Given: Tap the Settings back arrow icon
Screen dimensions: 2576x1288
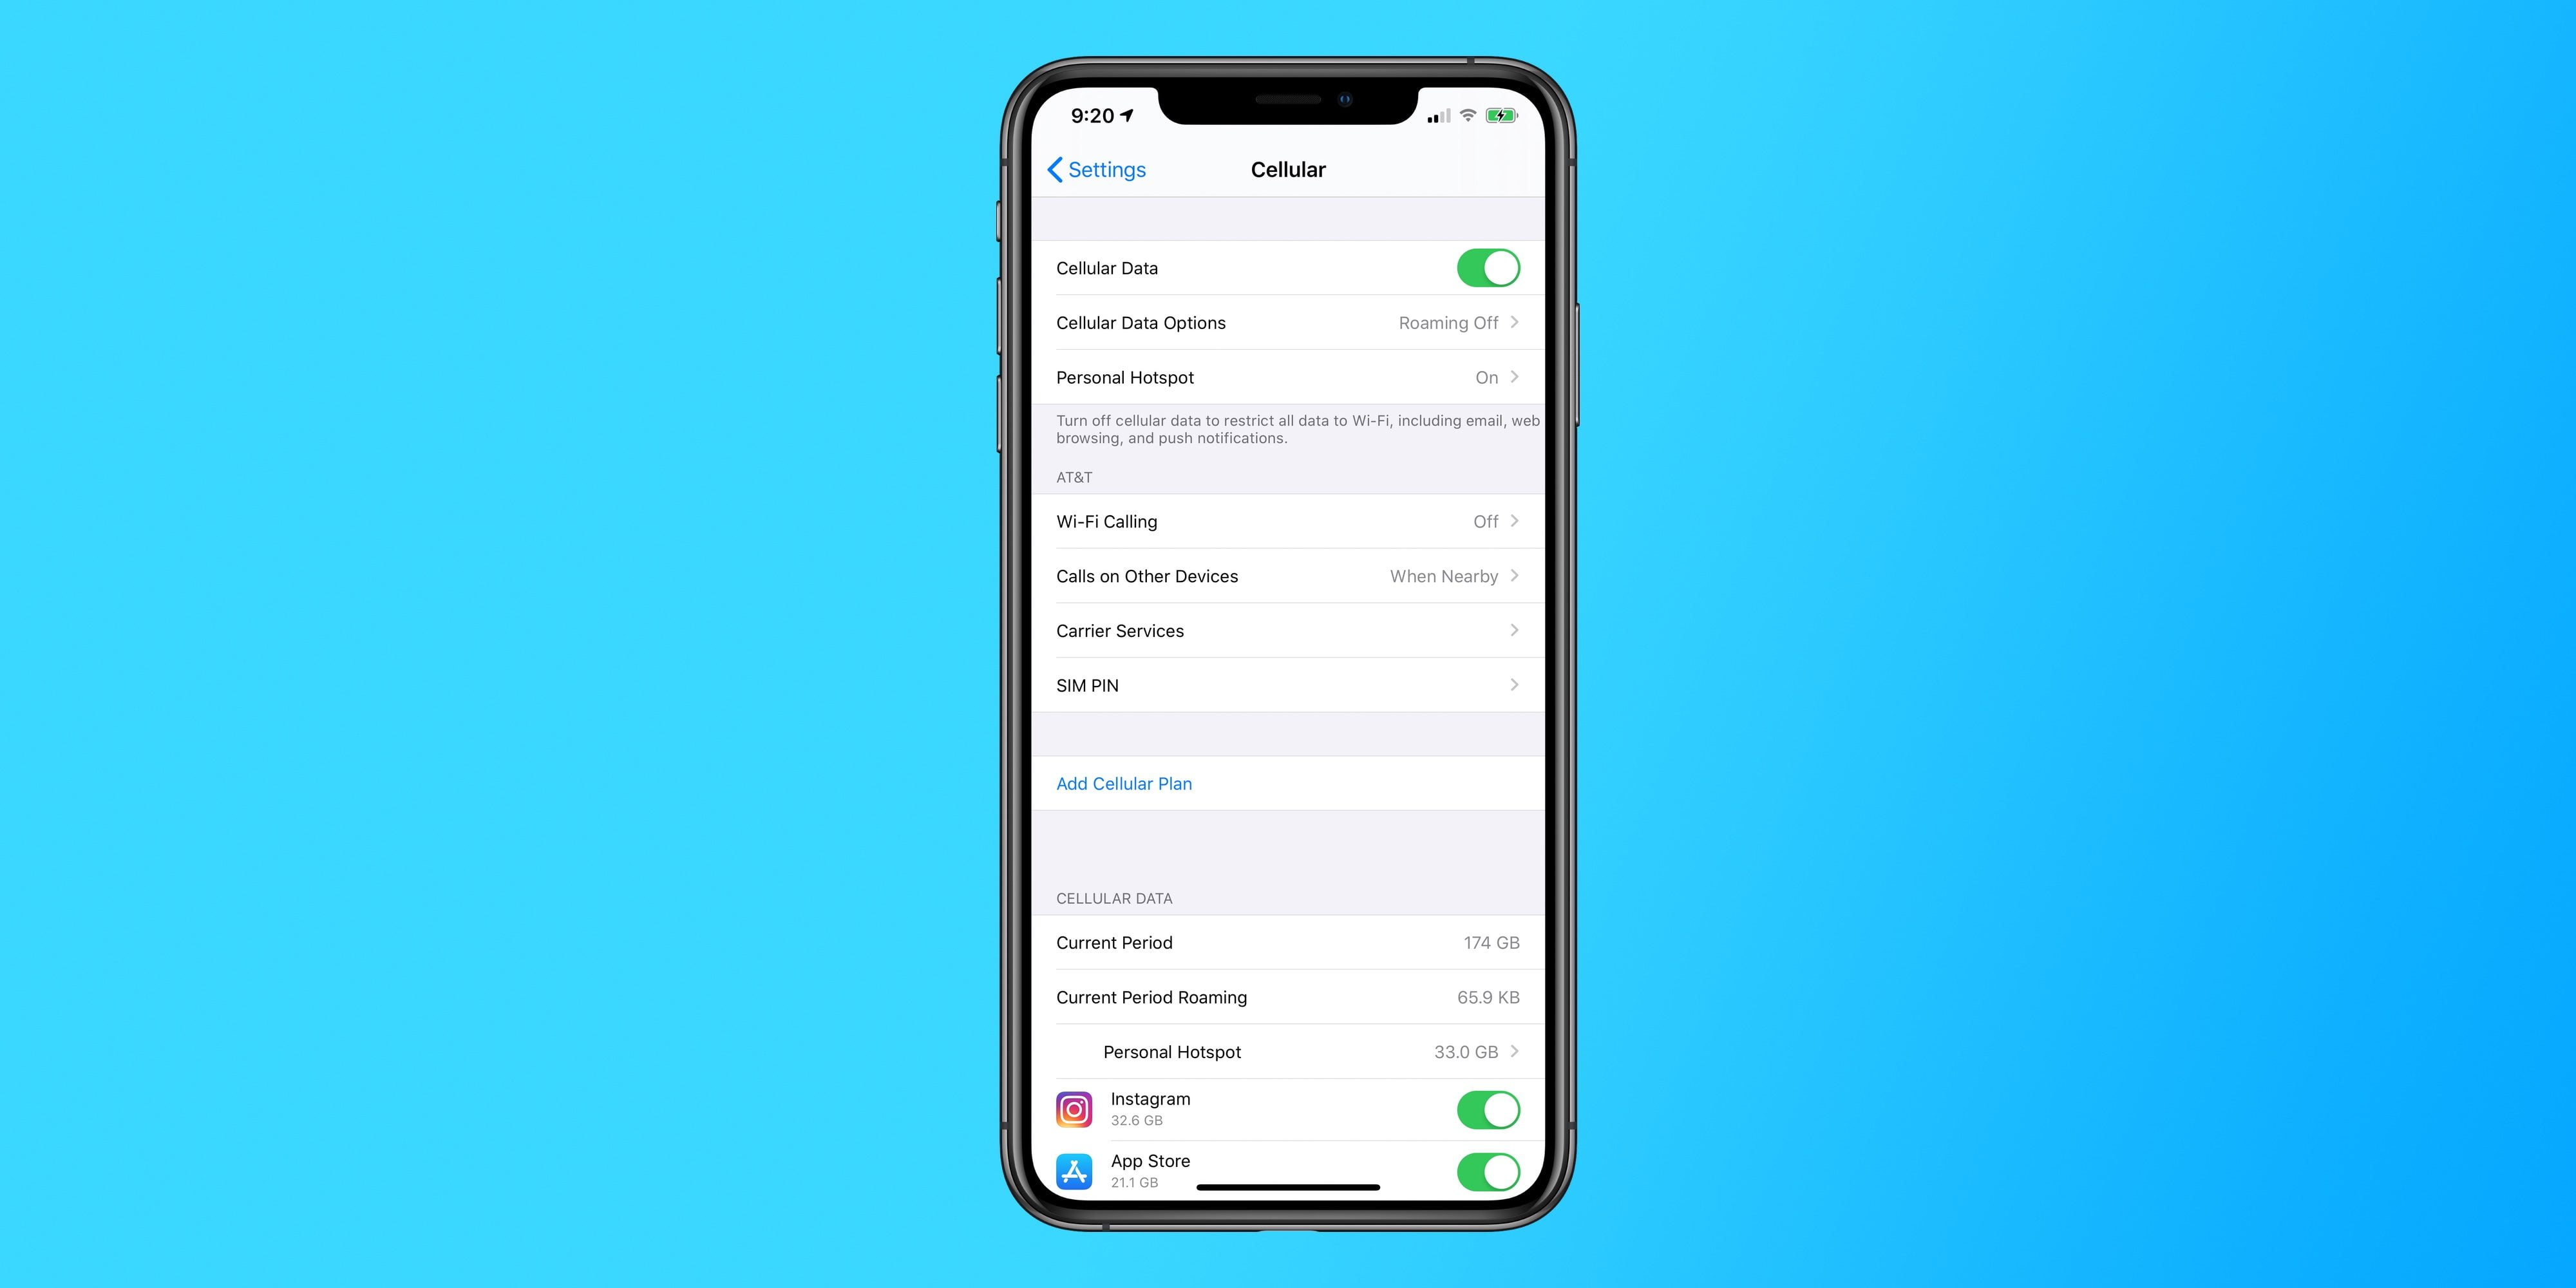Looking at the screenshot, I should [1052, 169].
